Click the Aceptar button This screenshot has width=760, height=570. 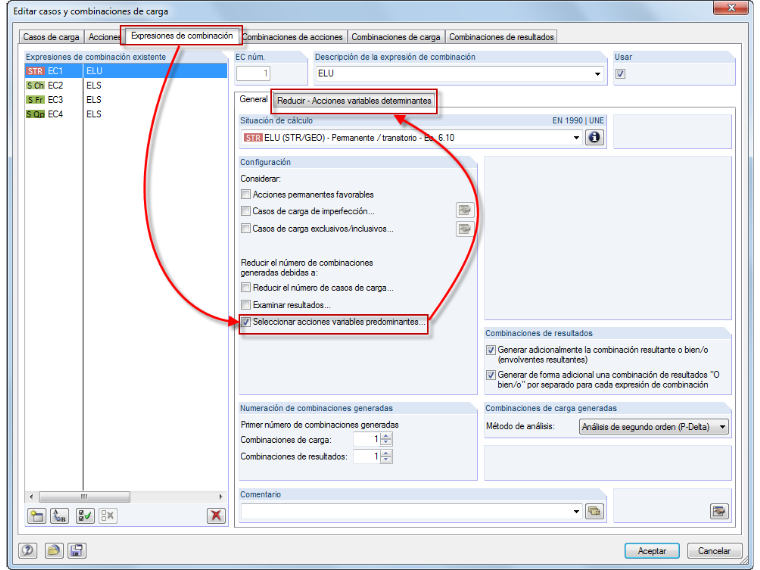pyautogui.click(x=651, y=551)
